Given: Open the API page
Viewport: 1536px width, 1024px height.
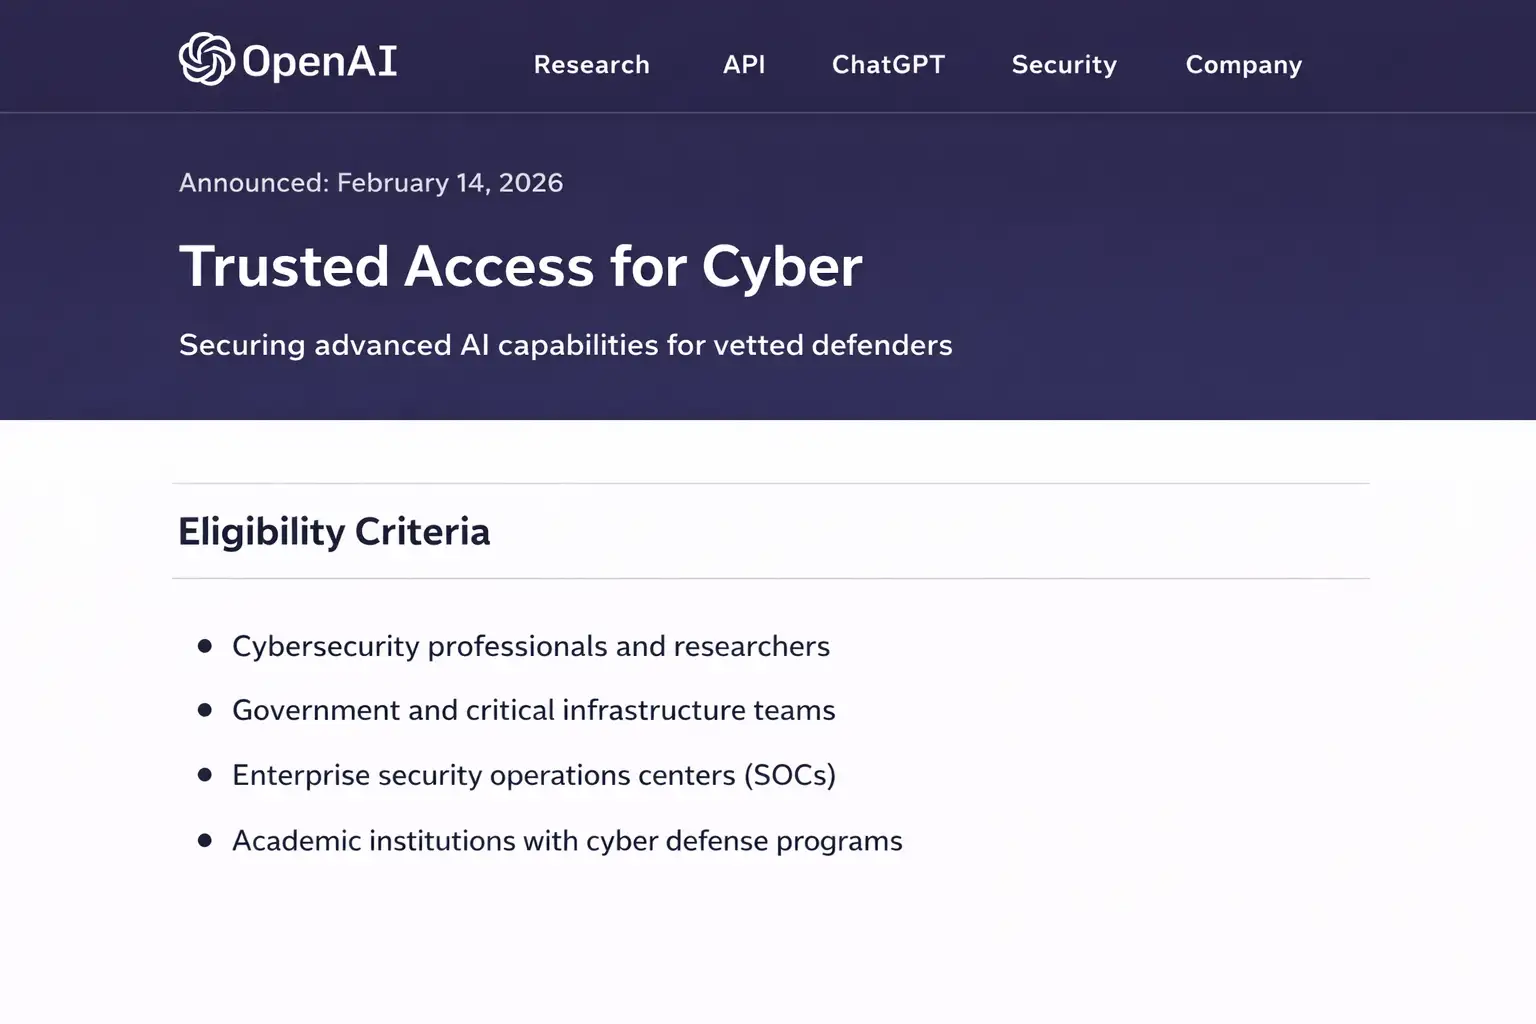Looking at the screenshot, I should [744, 64].
